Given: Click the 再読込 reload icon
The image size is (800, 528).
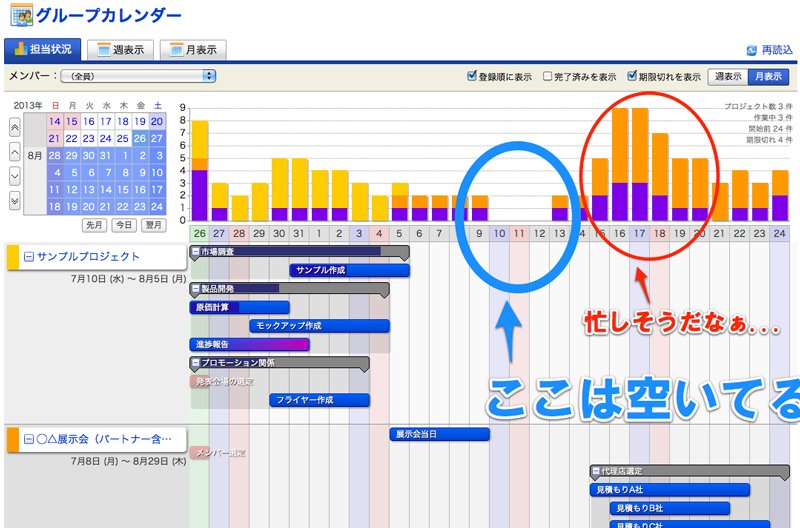Looking at the screenshot, I should (752, 50).
